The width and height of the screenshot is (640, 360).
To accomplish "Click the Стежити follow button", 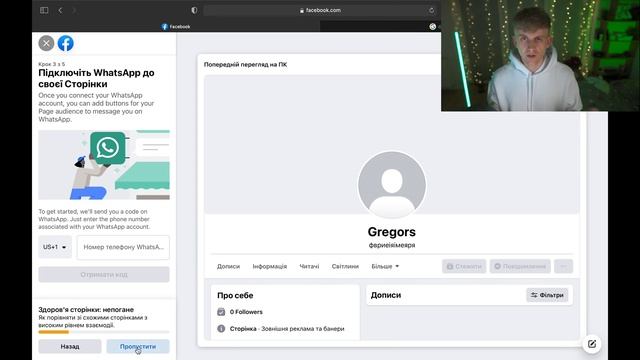I will (464, 266).
